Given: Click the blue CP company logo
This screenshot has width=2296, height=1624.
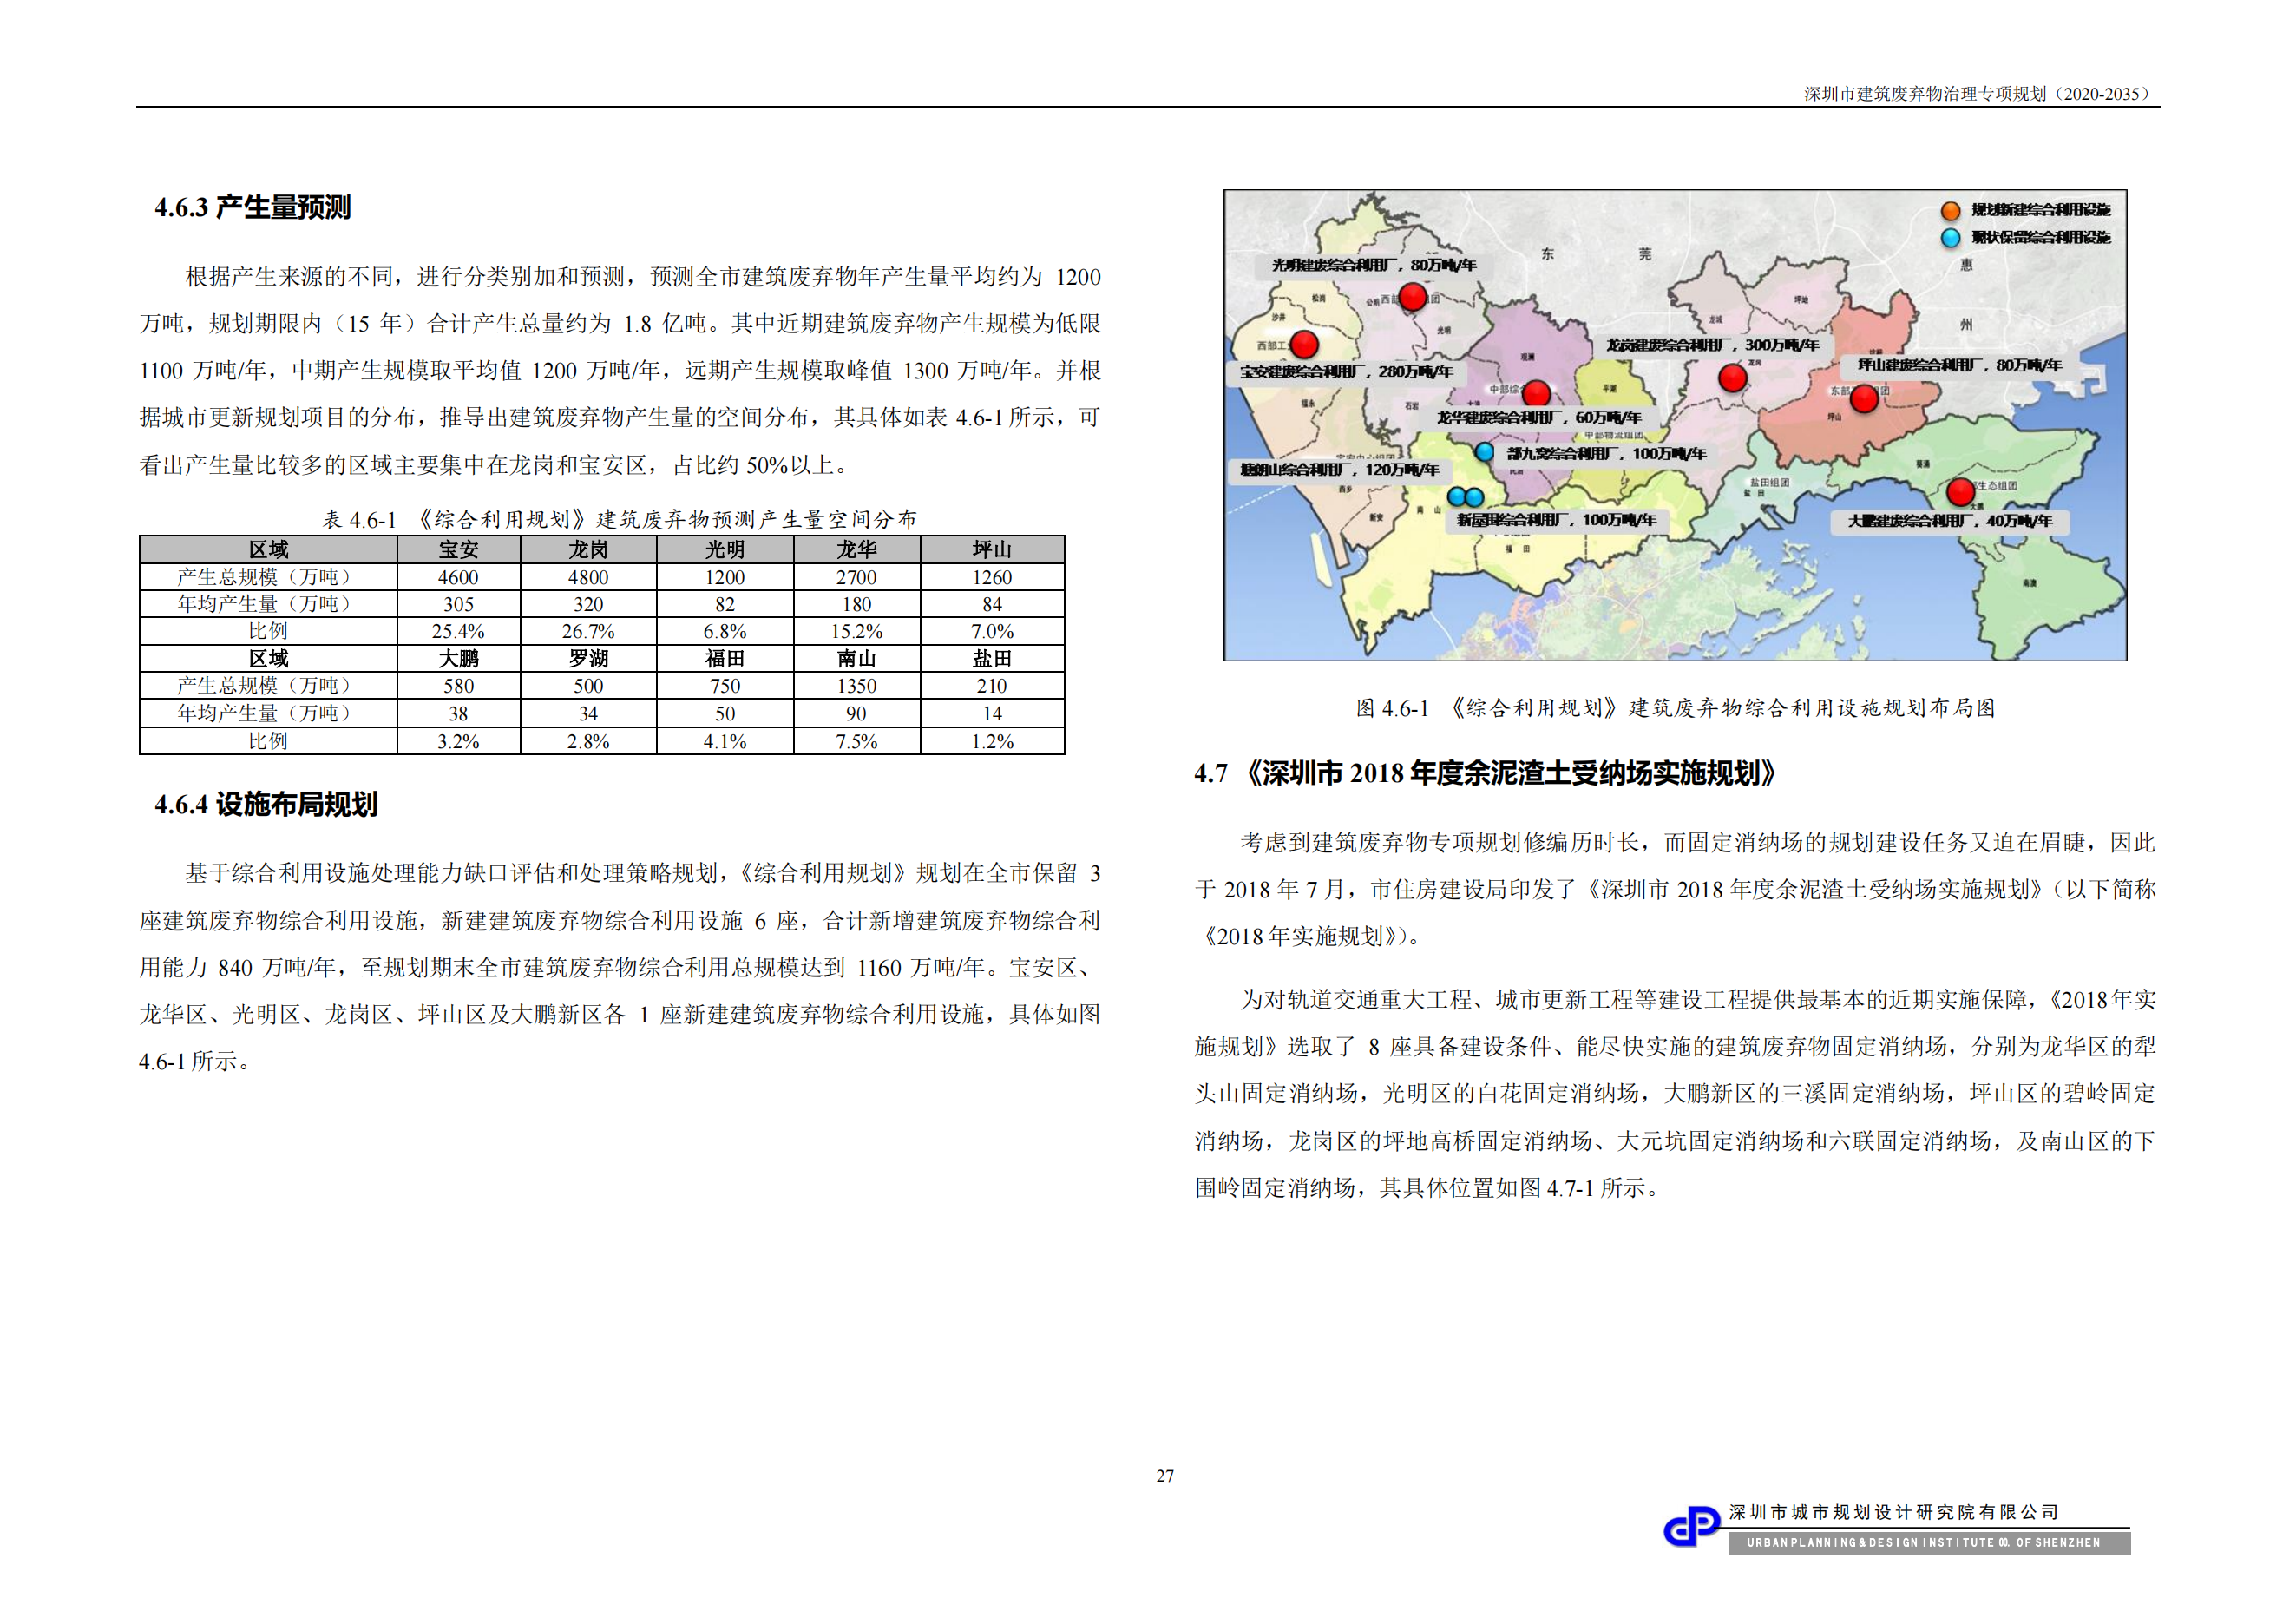Looking at the screenshot, I should [1691, 1527].
